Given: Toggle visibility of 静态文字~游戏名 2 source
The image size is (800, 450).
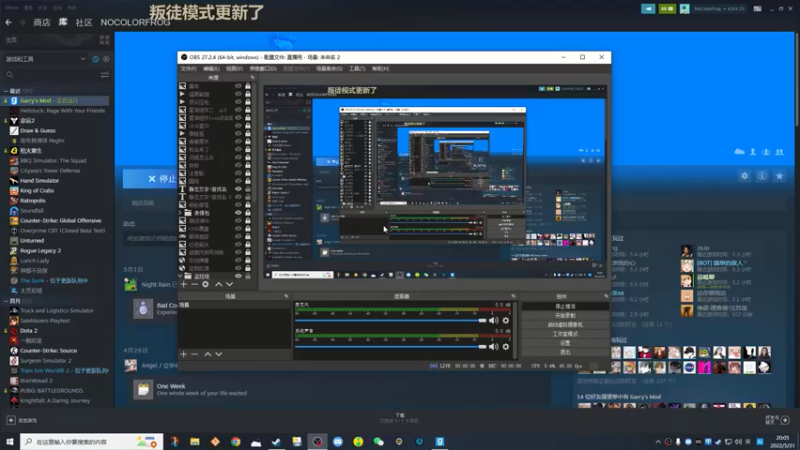Looking at the screenshot, I should (238, 197).
